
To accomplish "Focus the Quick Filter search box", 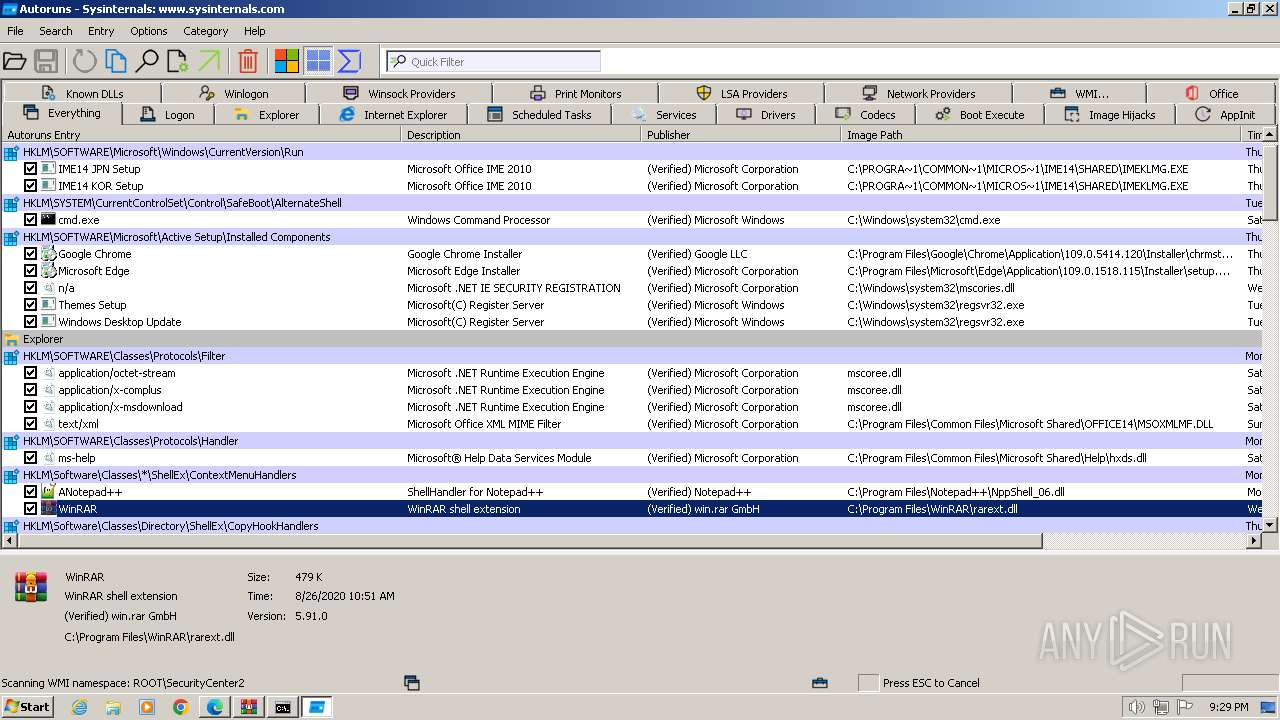I will 493,61.
